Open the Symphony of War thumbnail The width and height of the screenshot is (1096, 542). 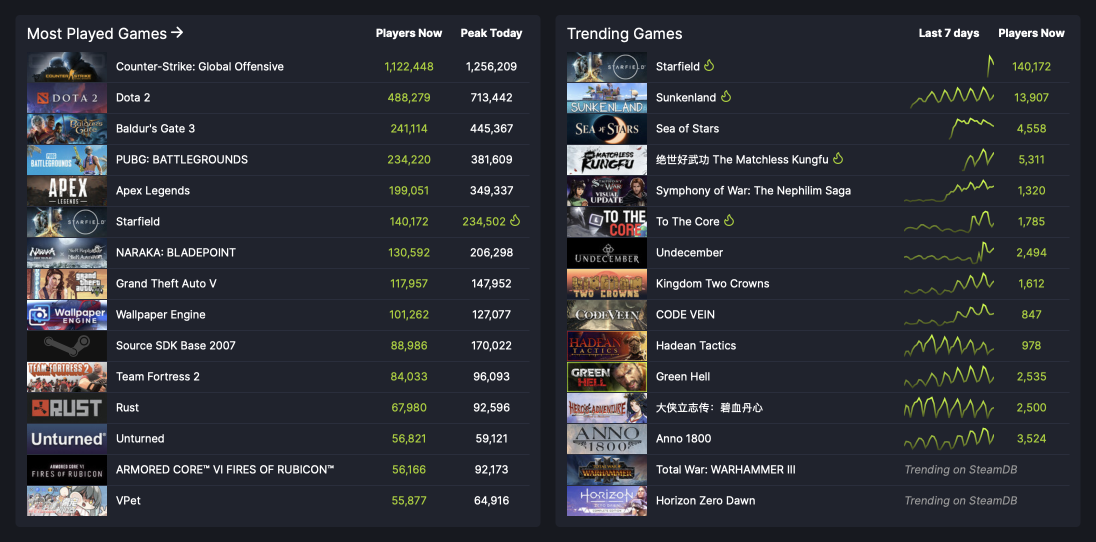607,190
